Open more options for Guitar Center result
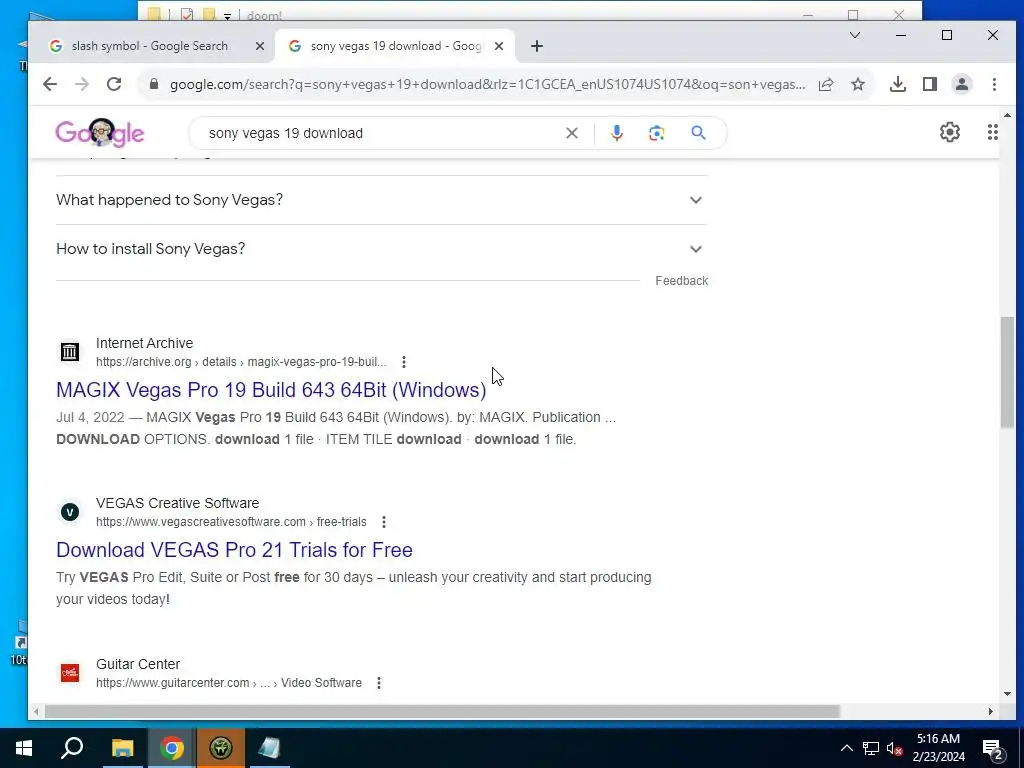 (379, 682)
